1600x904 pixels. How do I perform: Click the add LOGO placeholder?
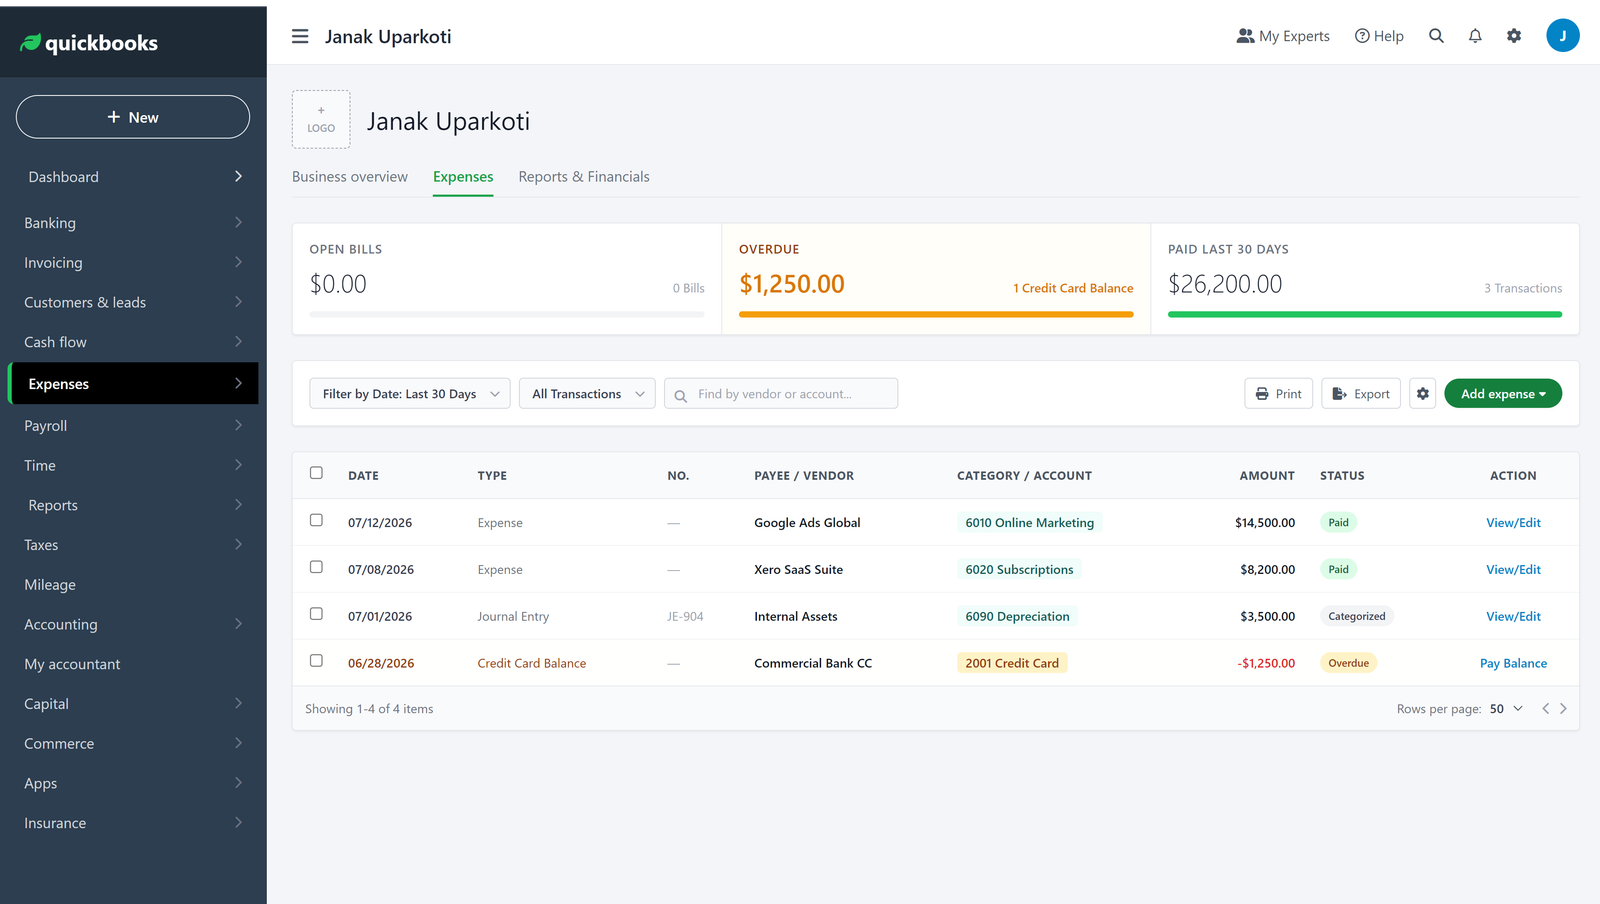point(321,119)
